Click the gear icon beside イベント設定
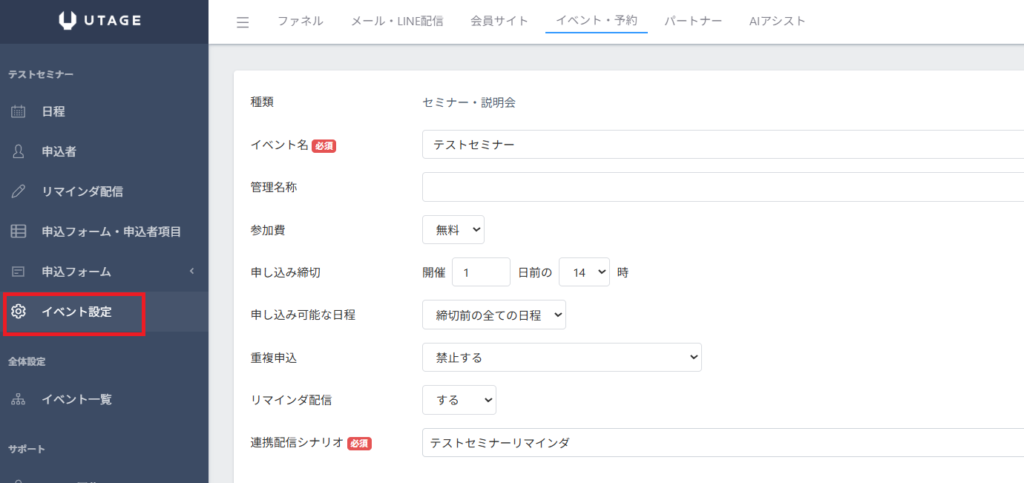 [x=18, y=312]
